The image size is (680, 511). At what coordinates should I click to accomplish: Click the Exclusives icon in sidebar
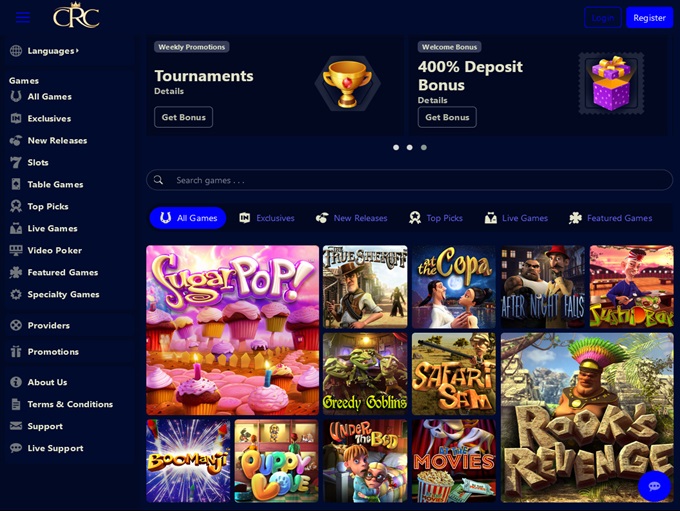pyautogui.click(x=16, y=118)
